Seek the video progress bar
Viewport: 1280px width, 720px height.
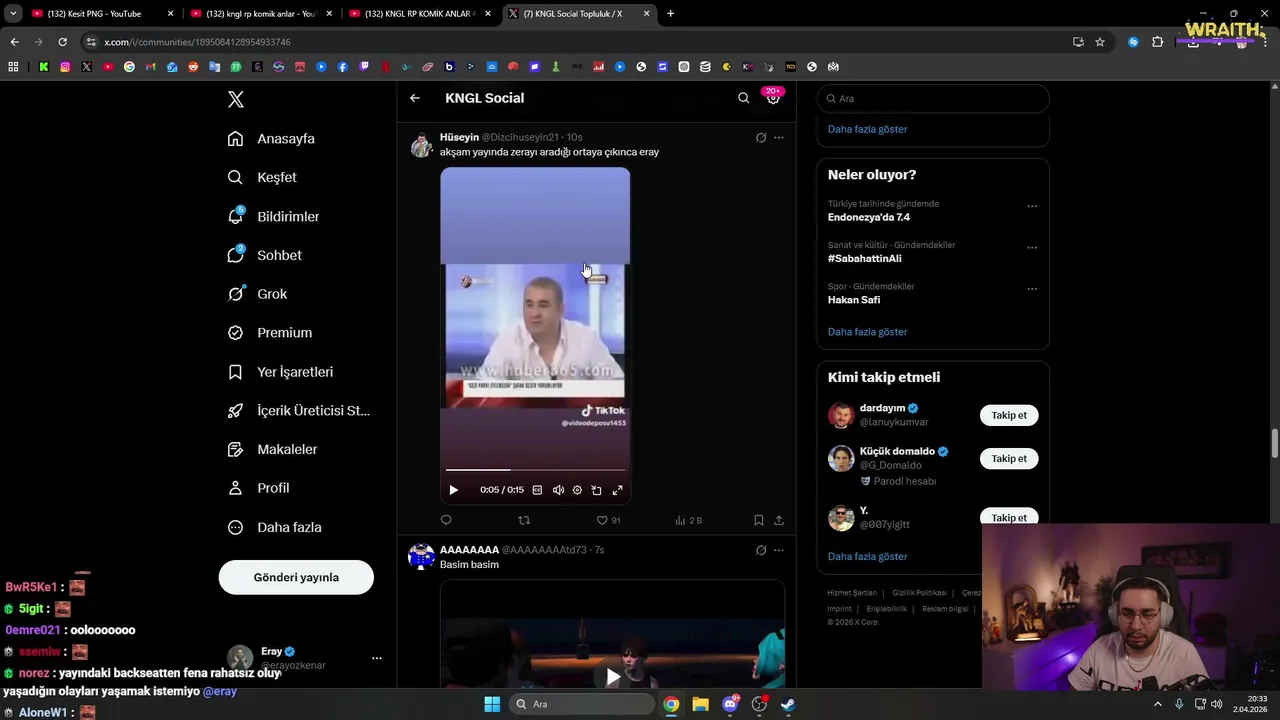[535, 469]
